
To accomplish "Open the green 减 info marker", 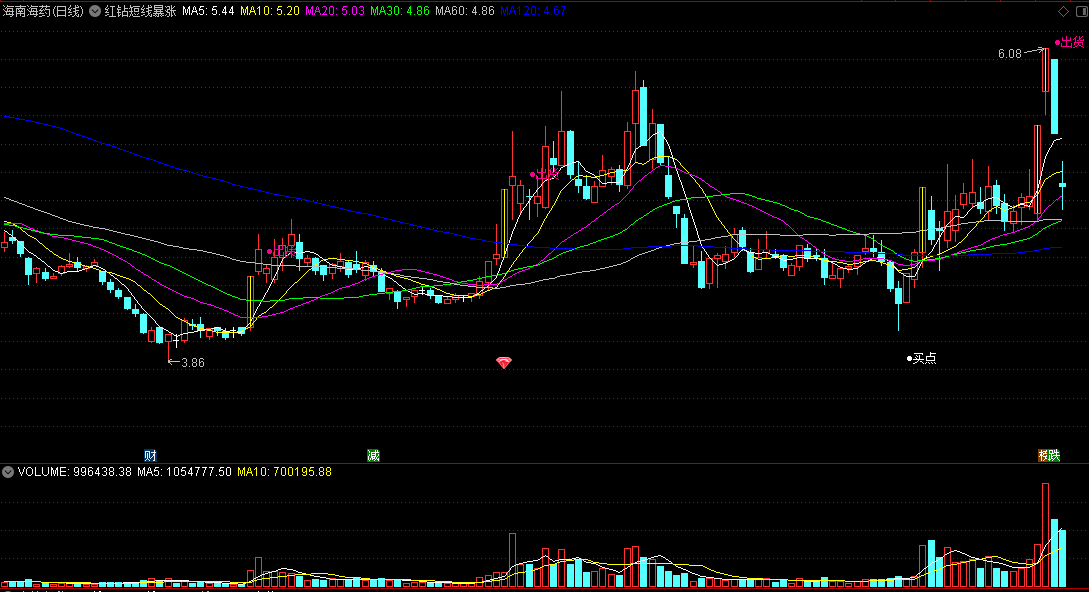I will pos(373,456).
